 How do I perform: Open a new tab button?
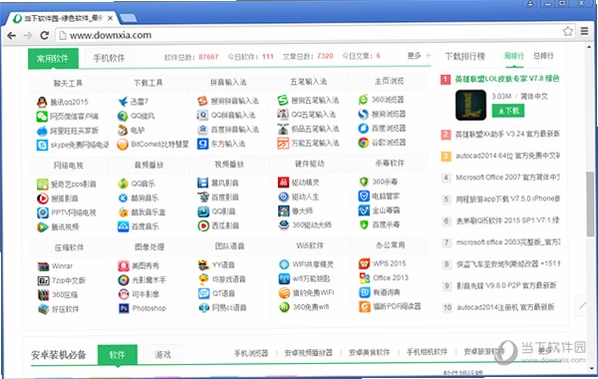tap(128, 18)
